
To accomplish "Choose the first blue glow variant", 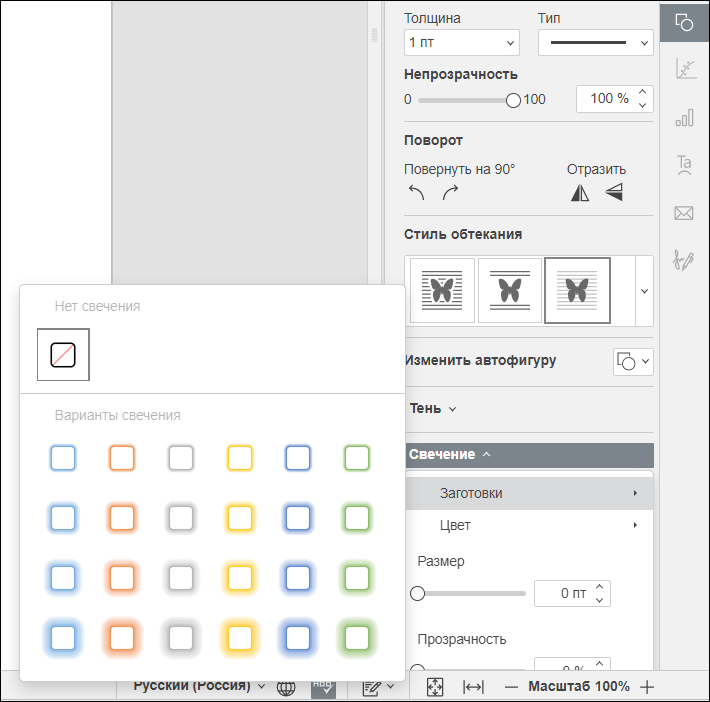I will tap(63, 458).
